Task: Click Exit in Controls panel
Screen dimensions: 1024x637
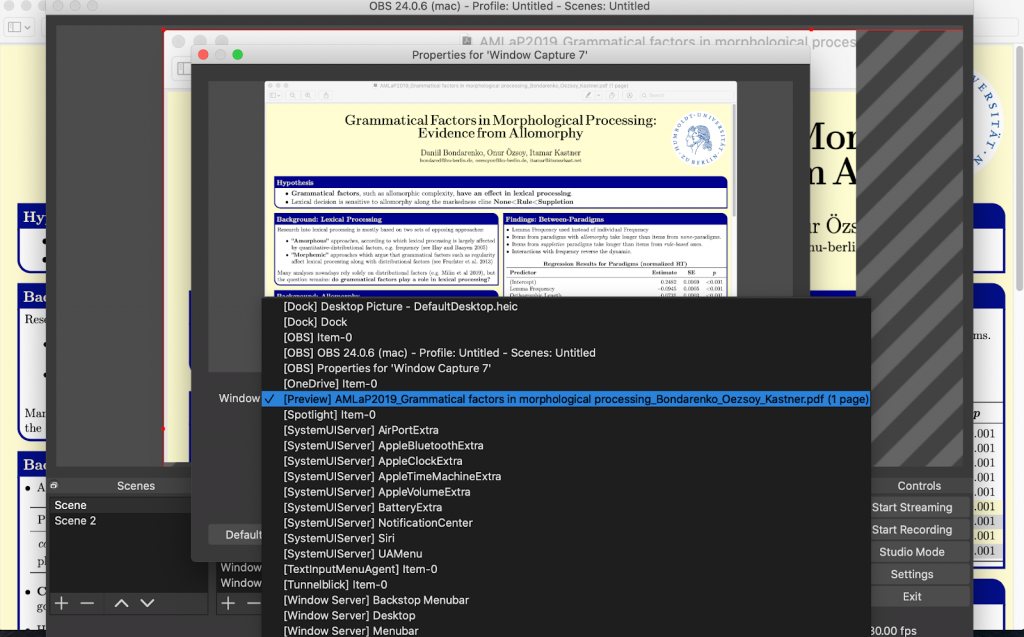Action: coord(920,596)
